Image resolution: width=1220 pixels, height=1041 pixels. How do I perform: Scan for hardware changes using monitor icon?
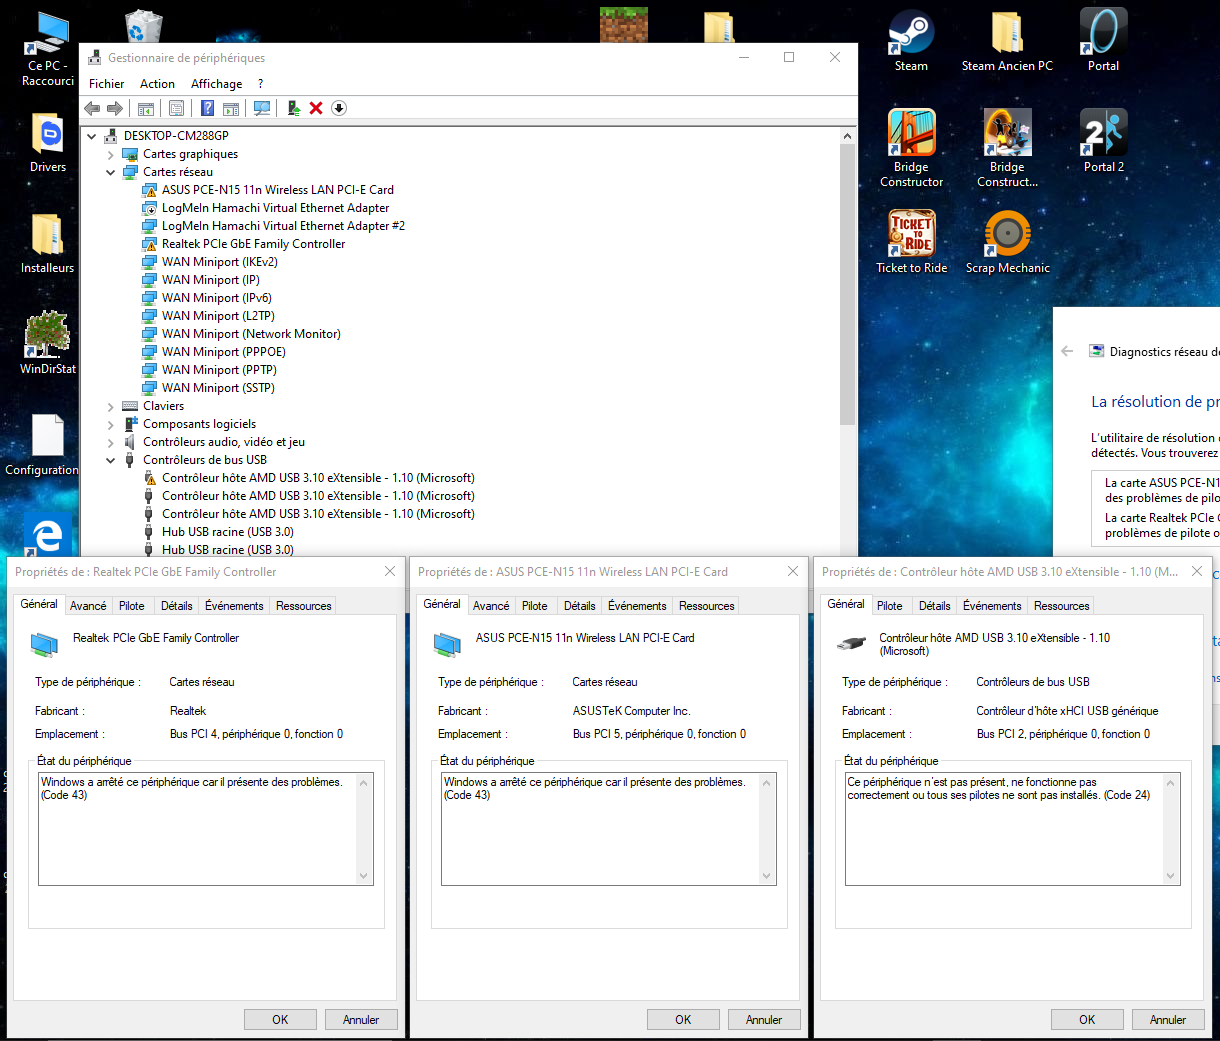pos(262,108)
